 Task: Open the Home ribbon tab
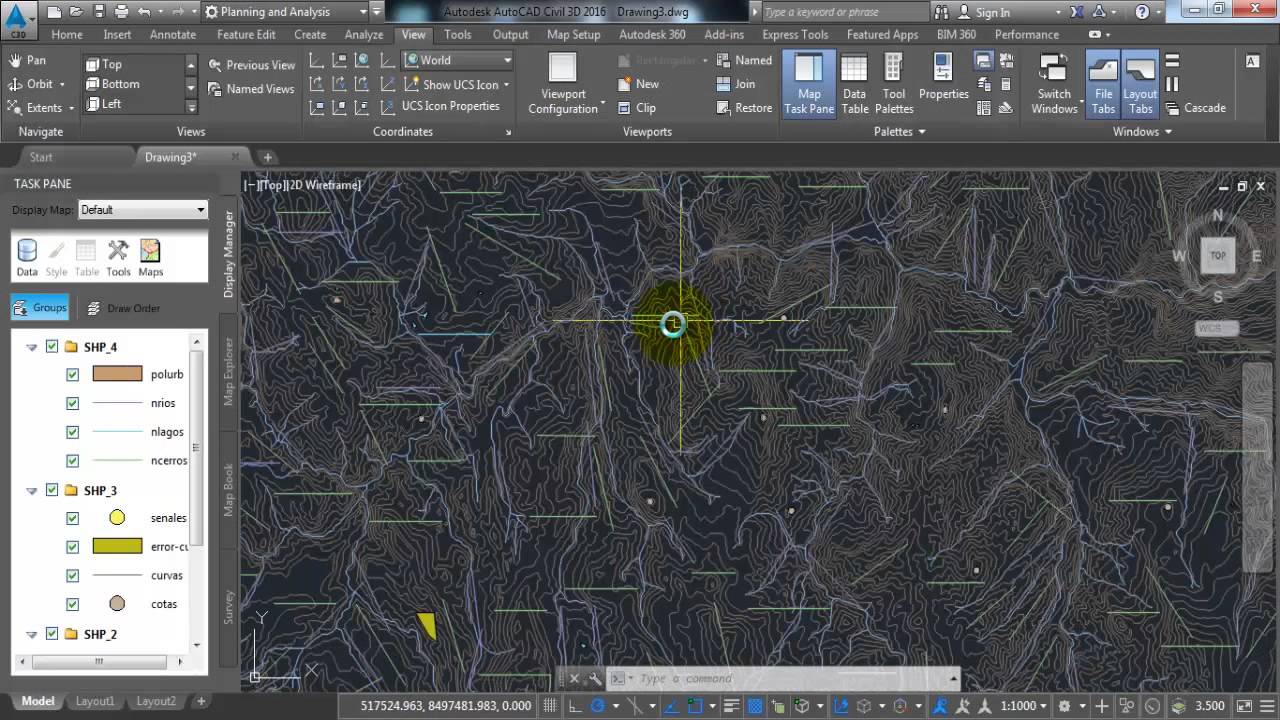click(x=67, y=34)
